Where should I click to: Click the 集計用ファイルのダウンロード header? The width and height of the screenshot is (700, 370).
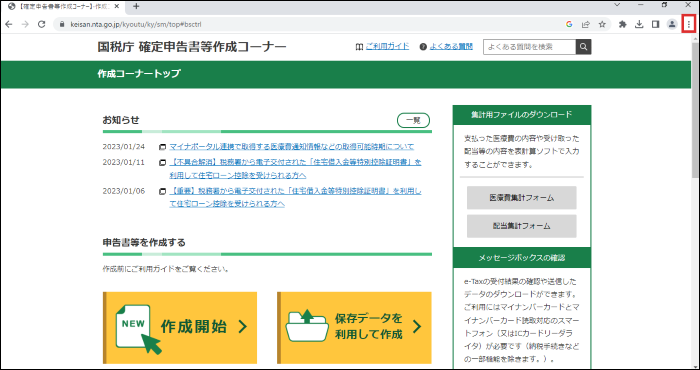click(x=521, y=115)
